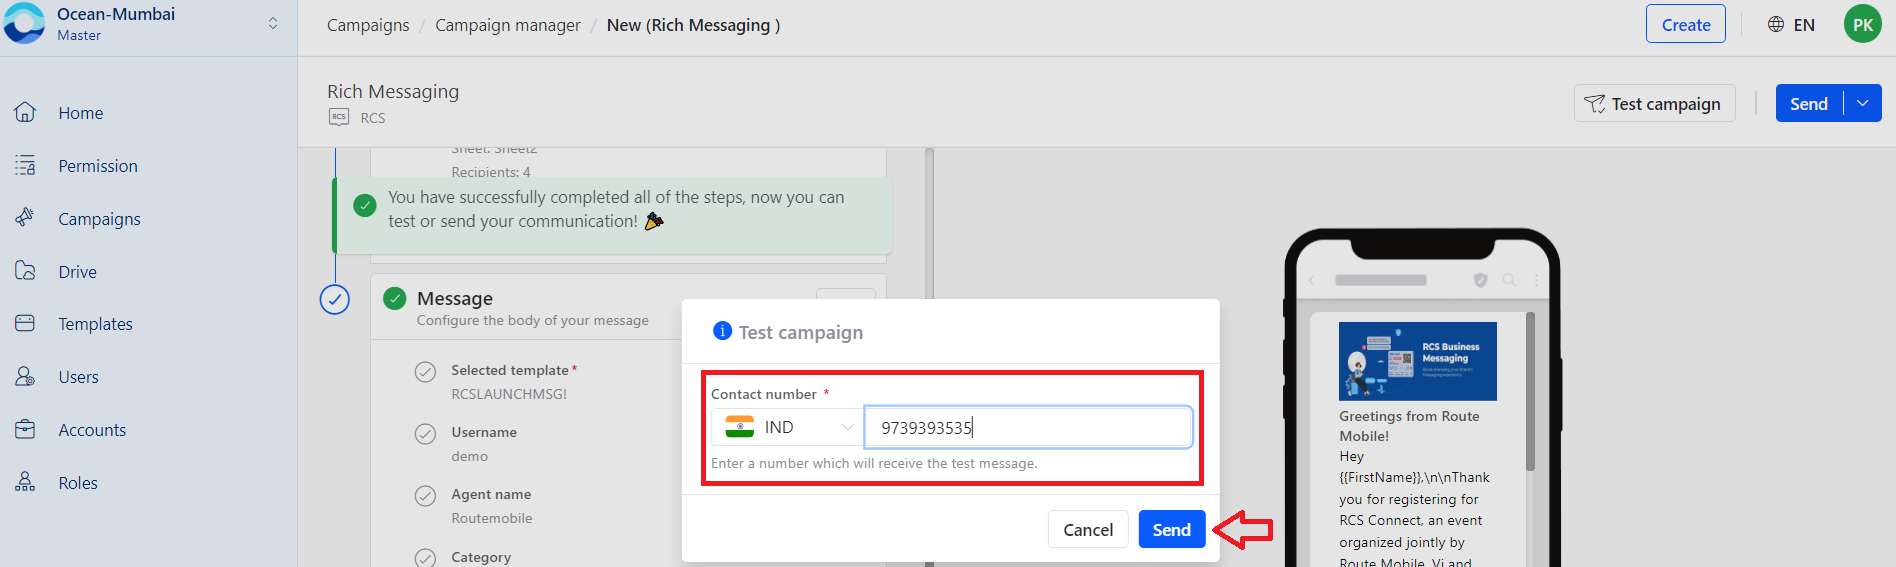The height and width of the screenshot is (567, 1896).
Task: Click the RCSLAUNCHMSG! template value
Action: pos(509,394)
